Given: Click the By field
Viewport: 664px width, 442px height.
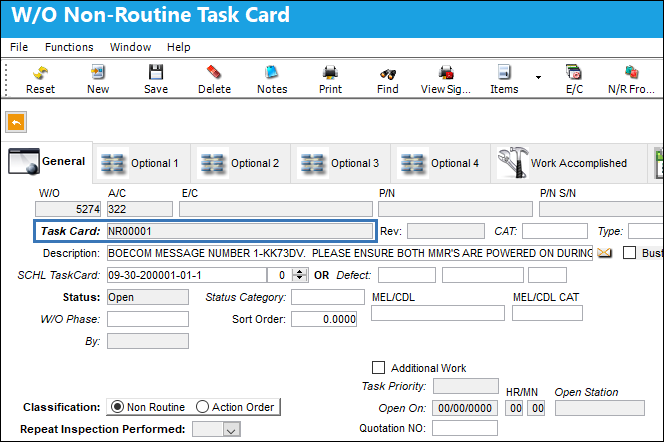Looking at the screenshot, I should click(x=148, y=341).
